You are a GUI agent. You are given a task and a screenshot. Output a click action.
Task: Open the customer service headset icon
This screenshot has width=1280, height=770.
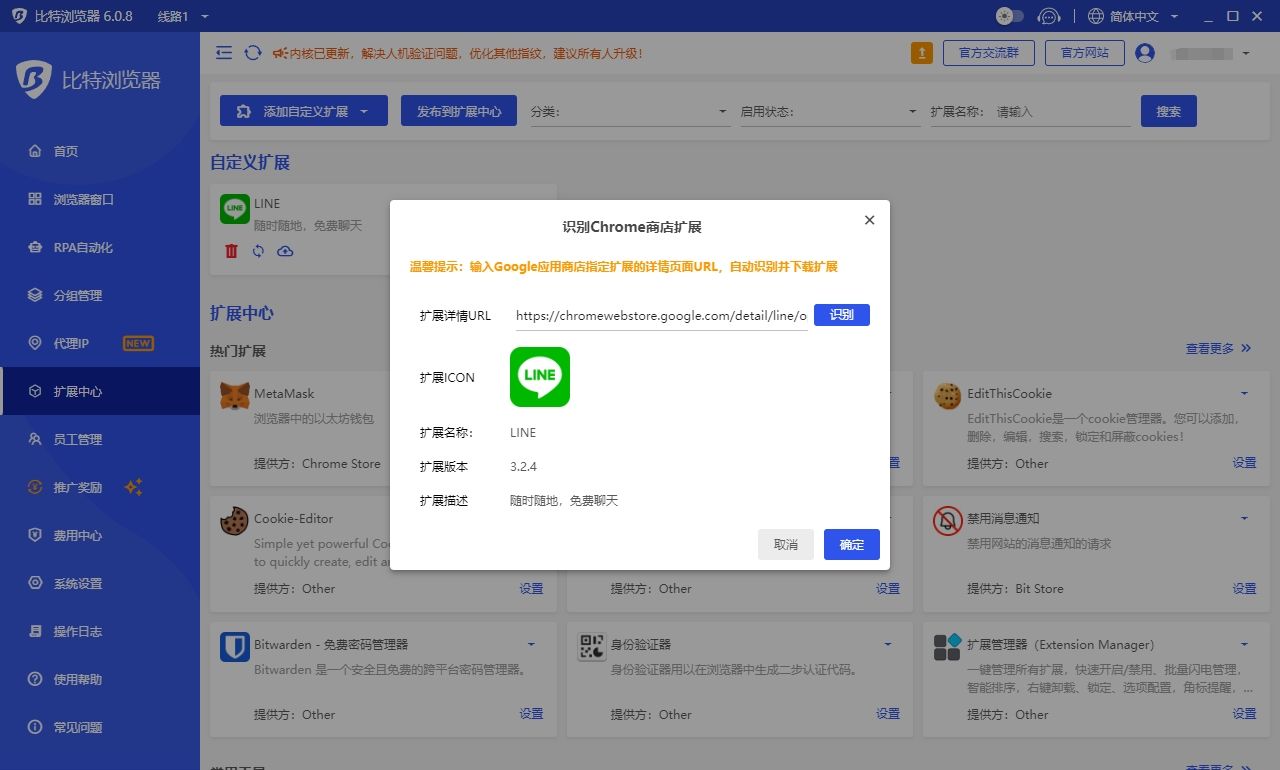pyautogui.click(x=1049, y=16)
